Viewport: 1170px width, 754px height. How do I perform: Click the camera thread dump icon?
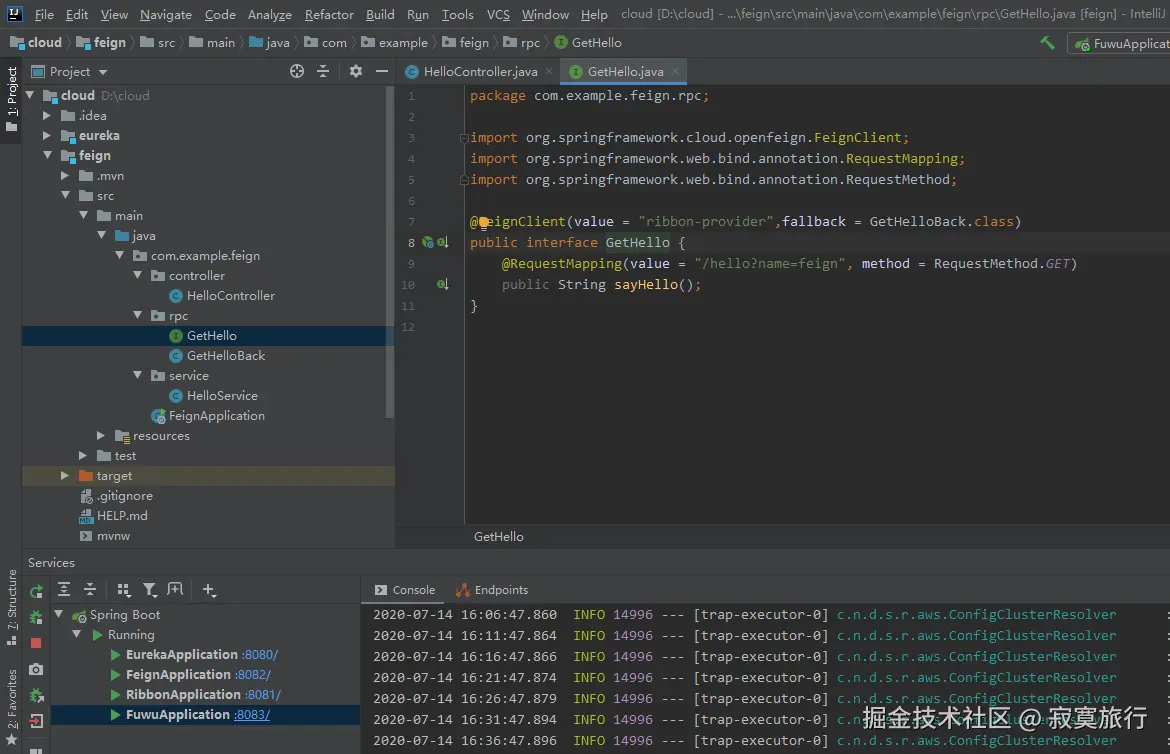[x=36, y=669]
